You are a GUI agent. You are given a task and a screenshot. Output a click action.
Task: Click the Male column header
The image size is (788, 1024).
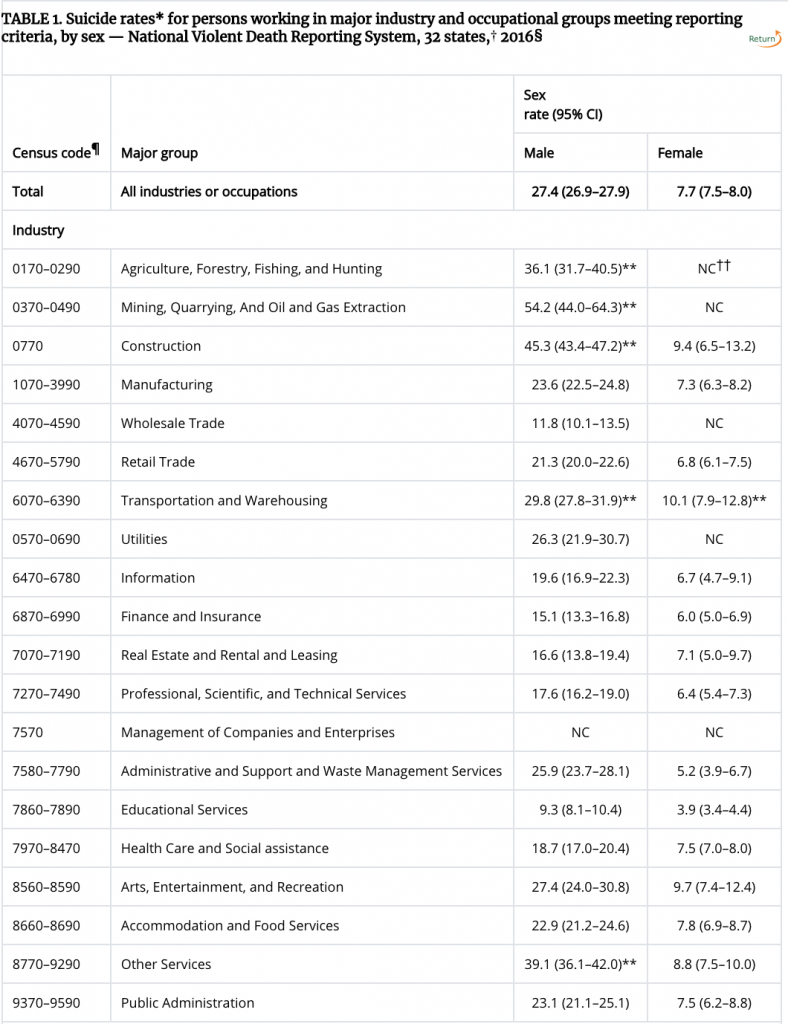click(539, 153)
